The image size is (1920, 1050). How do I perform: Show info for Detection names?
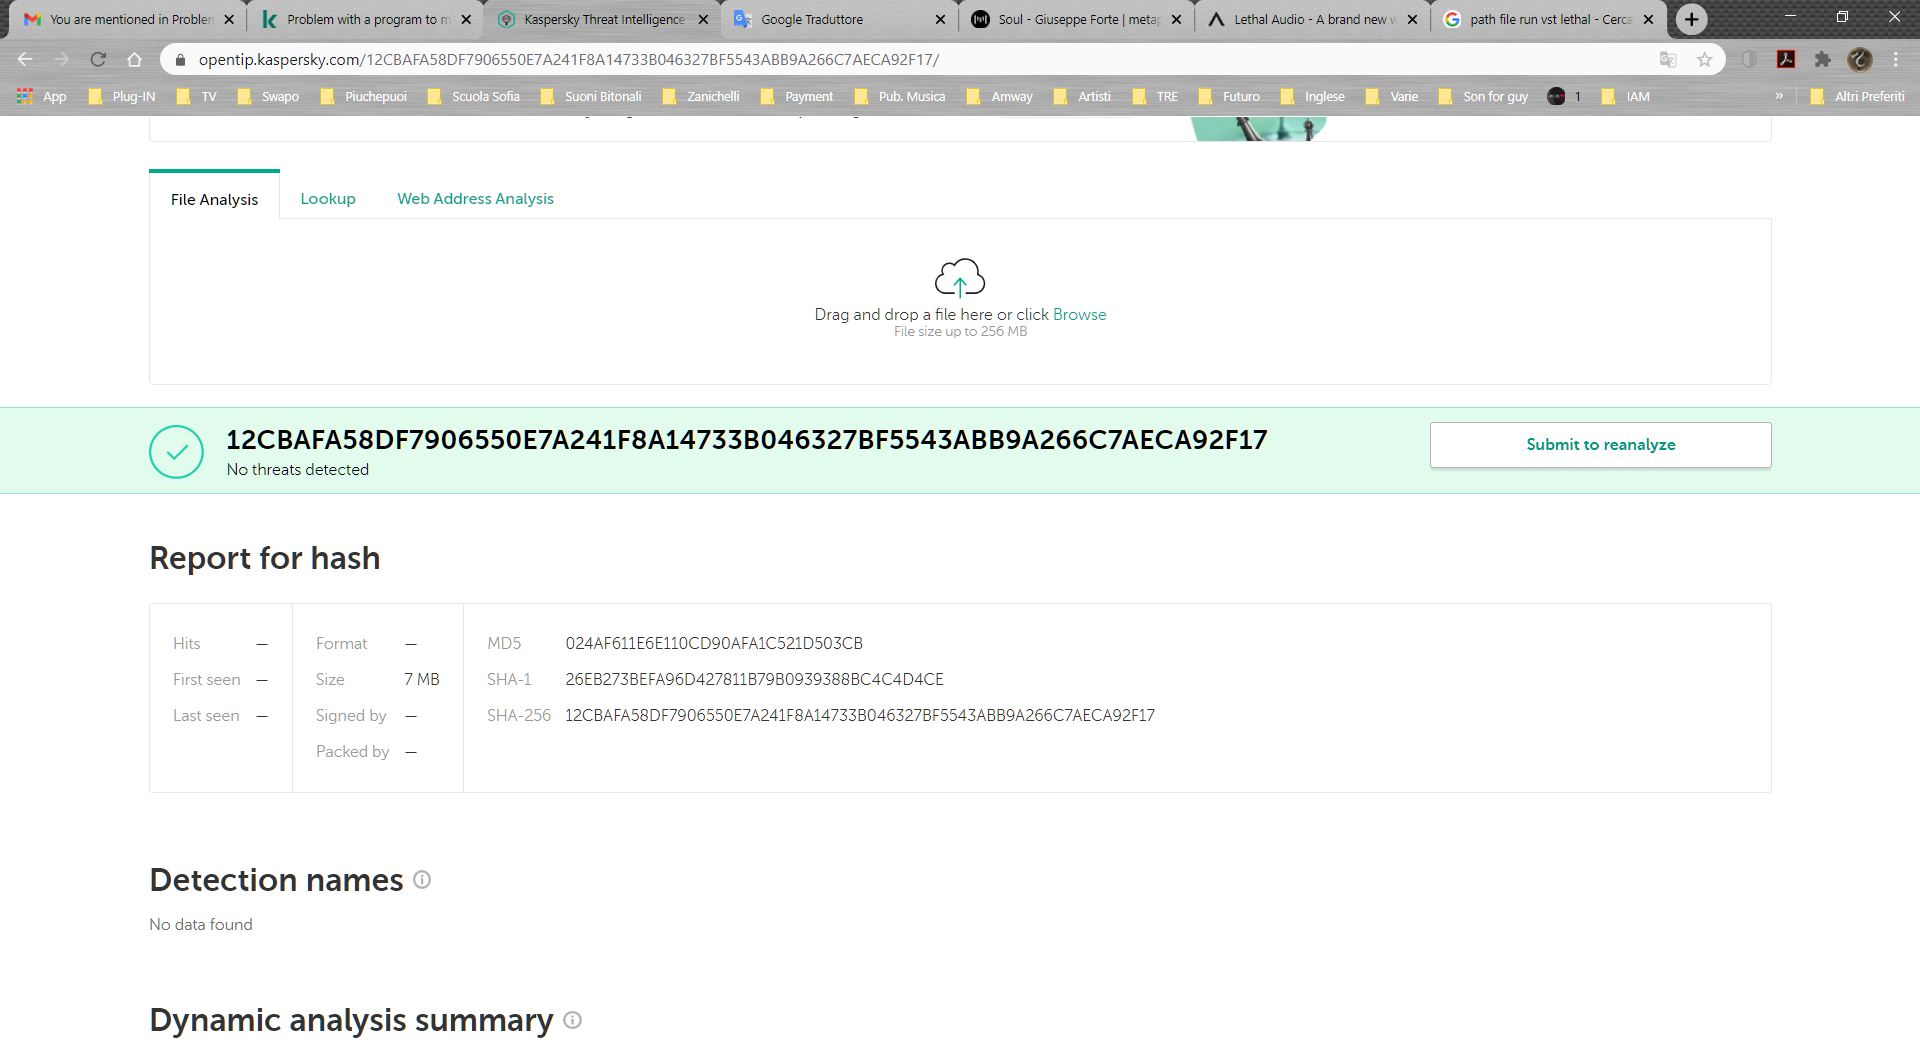click(x=422, y=879)
